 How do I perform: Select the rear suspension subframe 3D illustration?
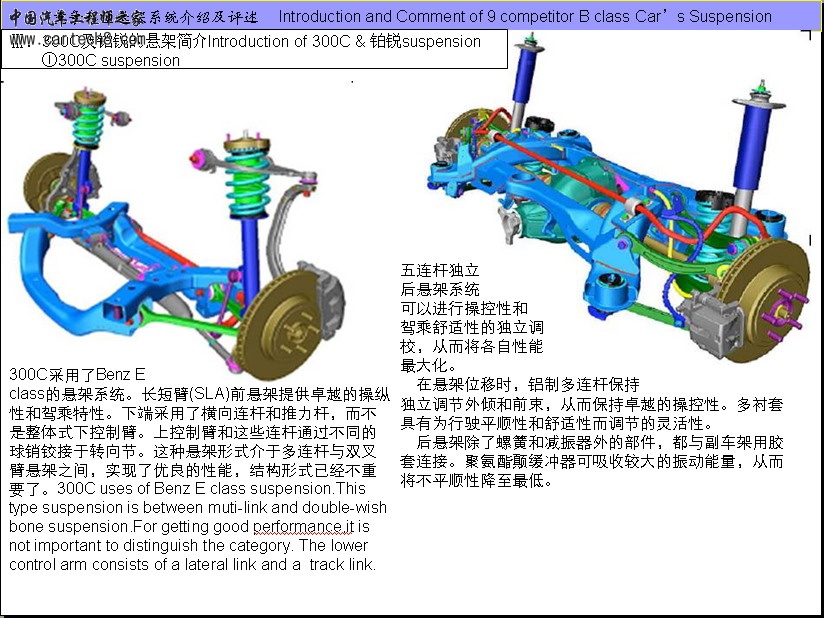[619, 197]
